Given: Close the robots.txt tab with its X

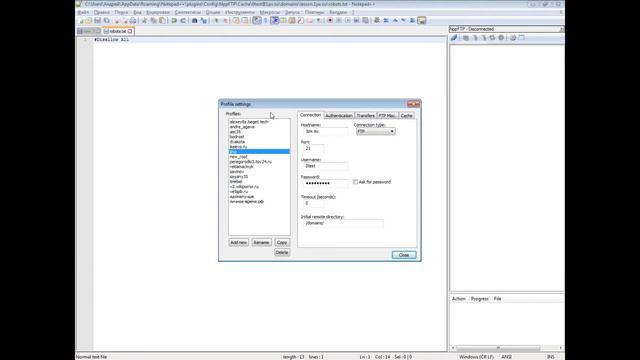Looking at the screenshot, I should (130, 31).
